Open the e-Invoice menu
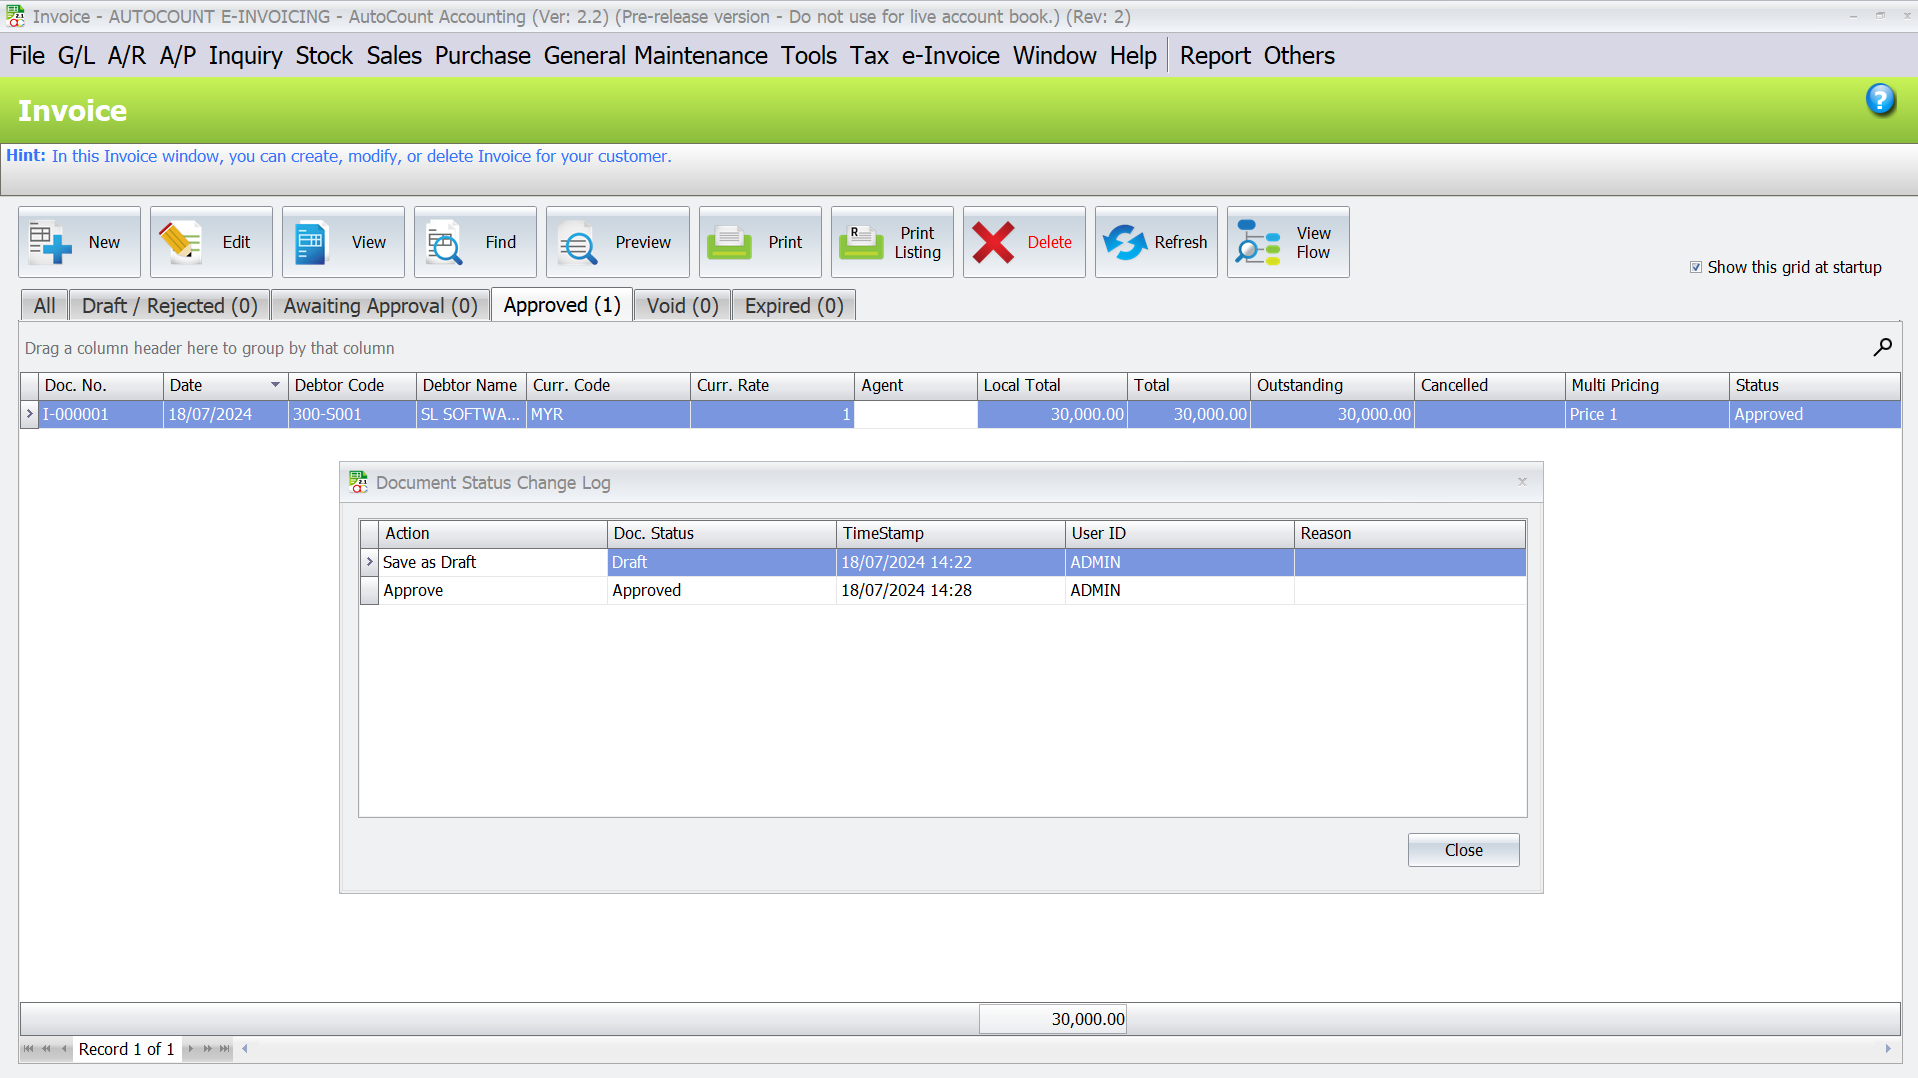 click(x=949, y=55)
